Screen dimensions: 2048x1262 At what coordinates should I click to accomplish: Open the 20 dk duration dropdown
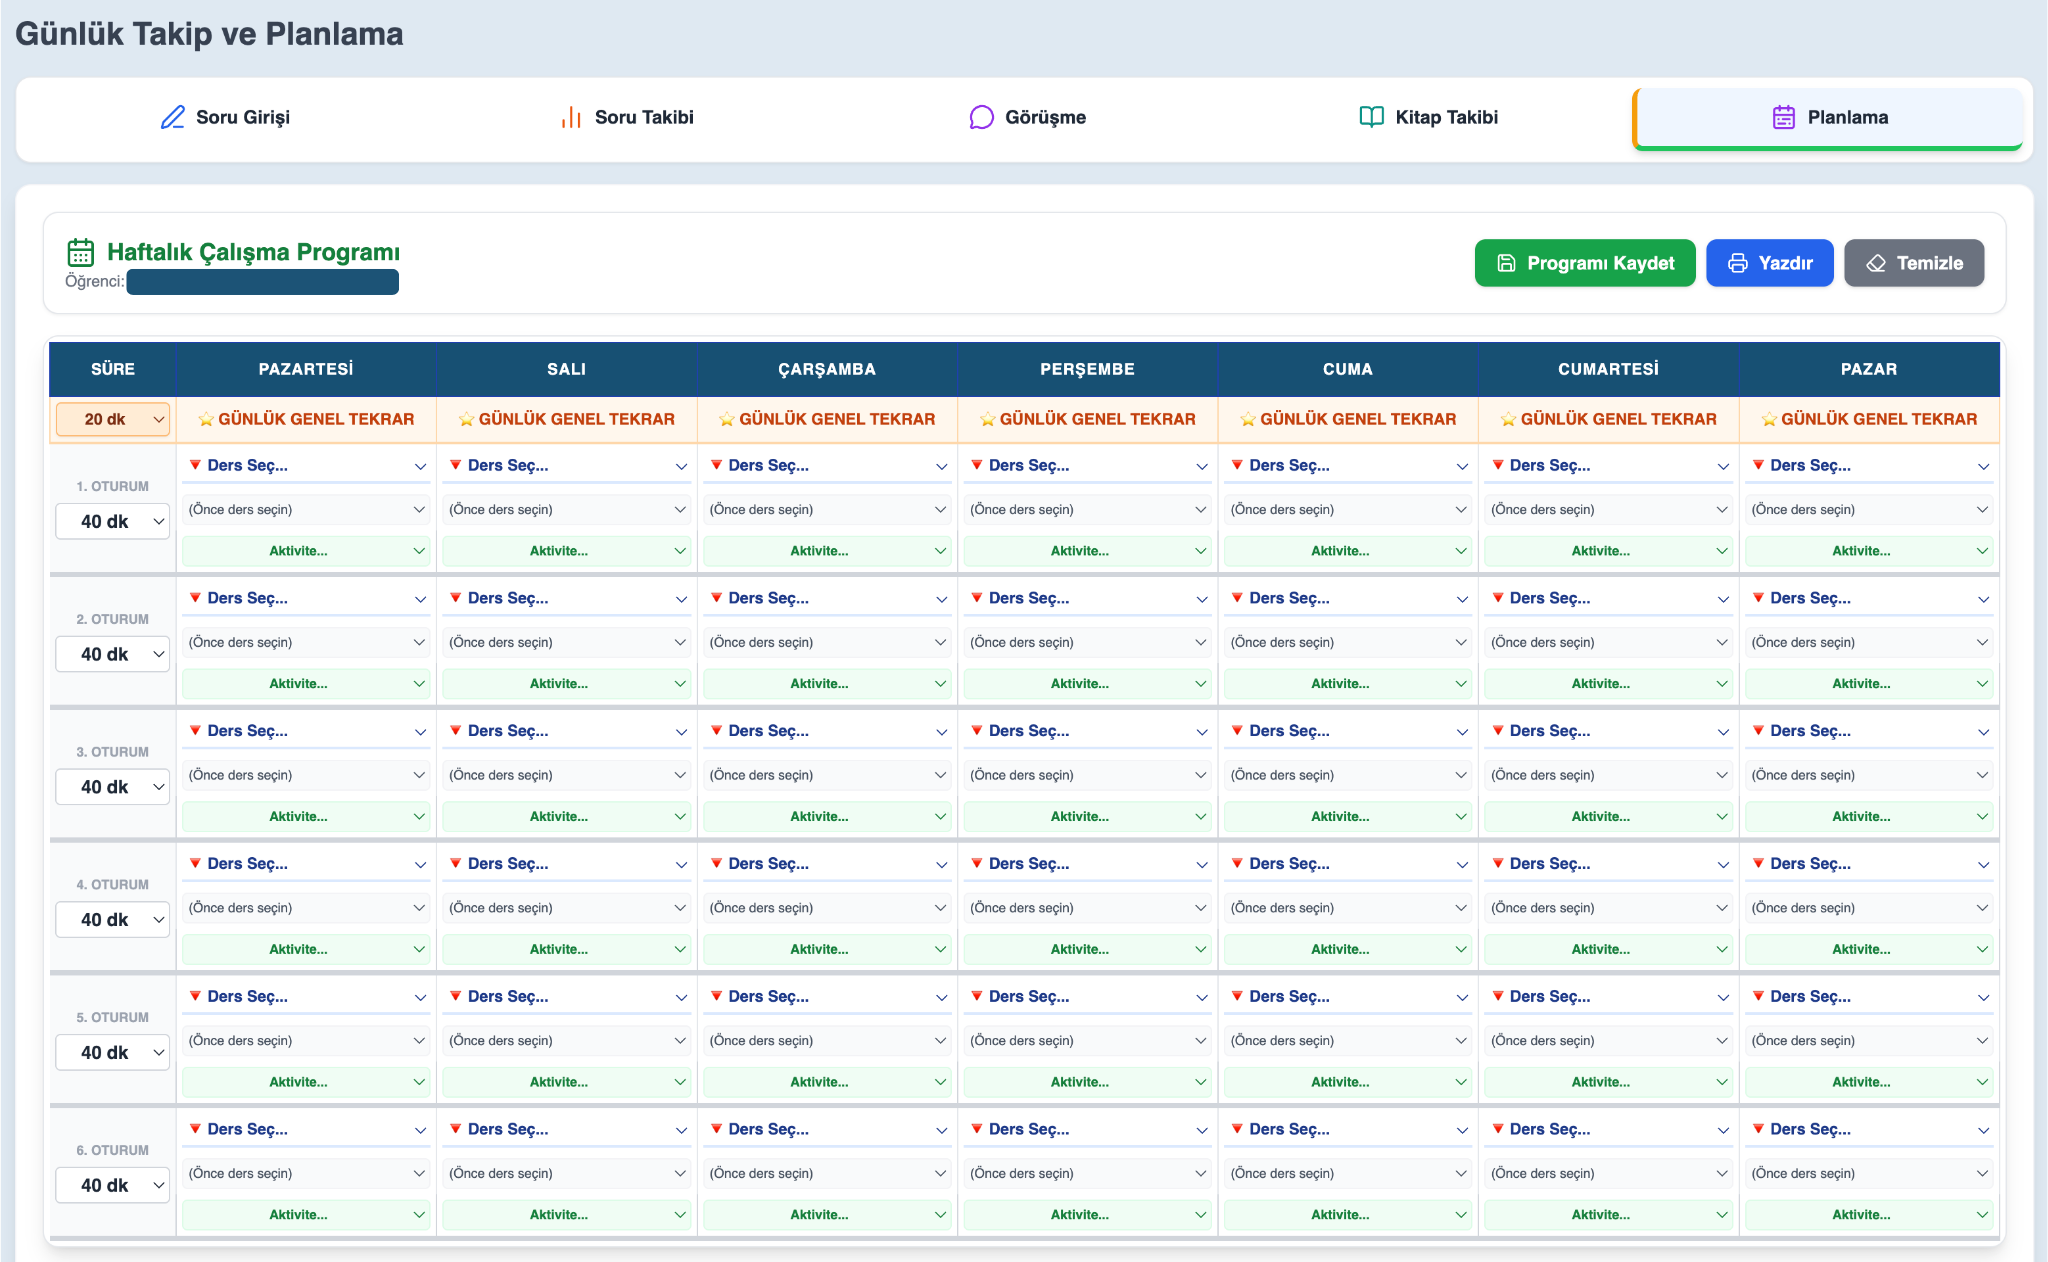[112, 419]
